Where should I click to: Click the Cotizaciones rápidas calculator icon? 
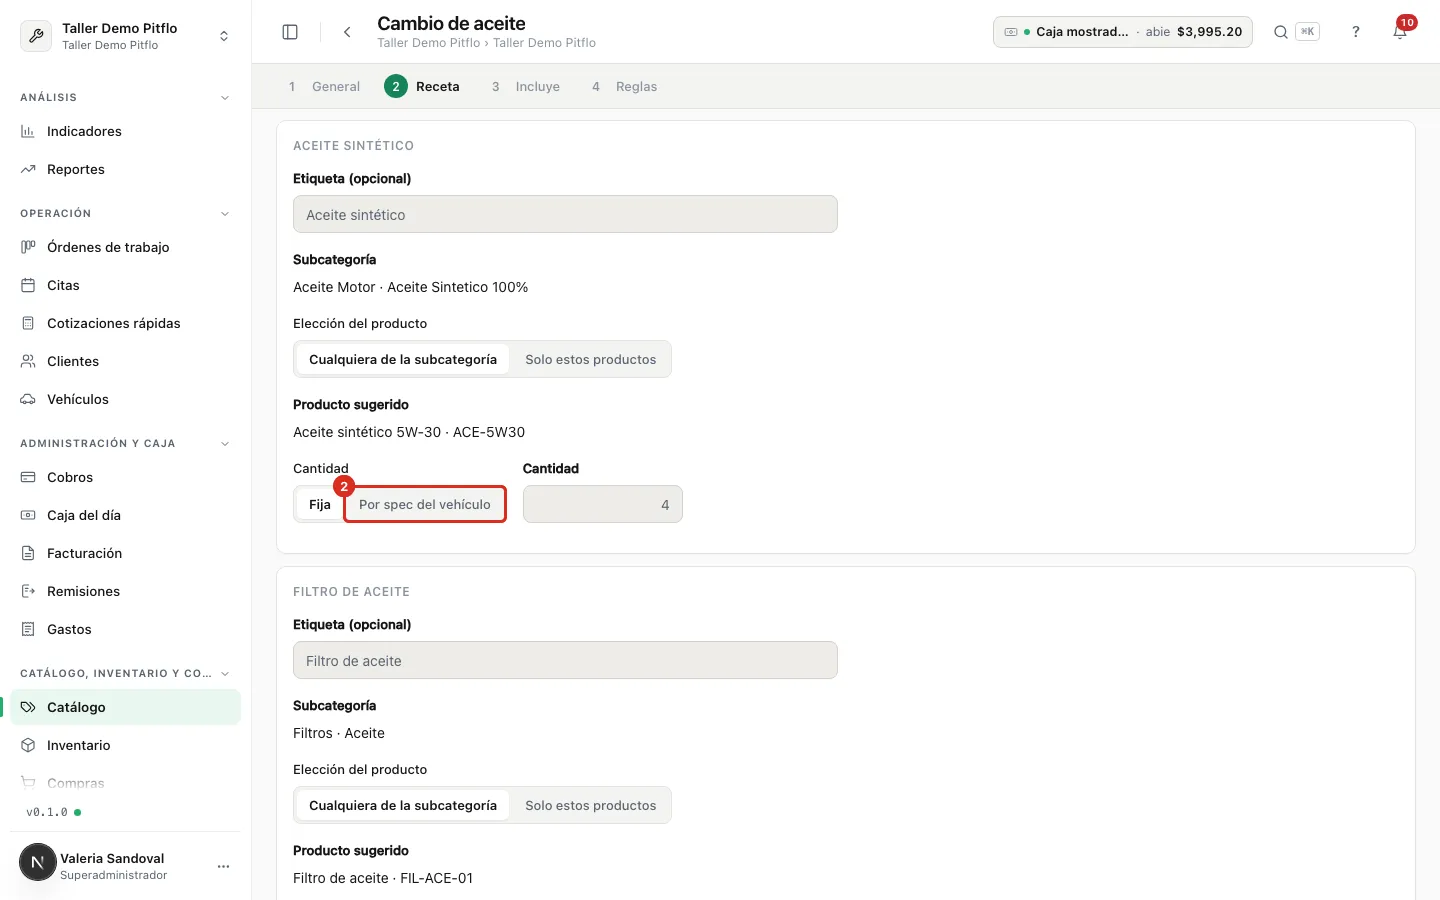tap(28, 323)
